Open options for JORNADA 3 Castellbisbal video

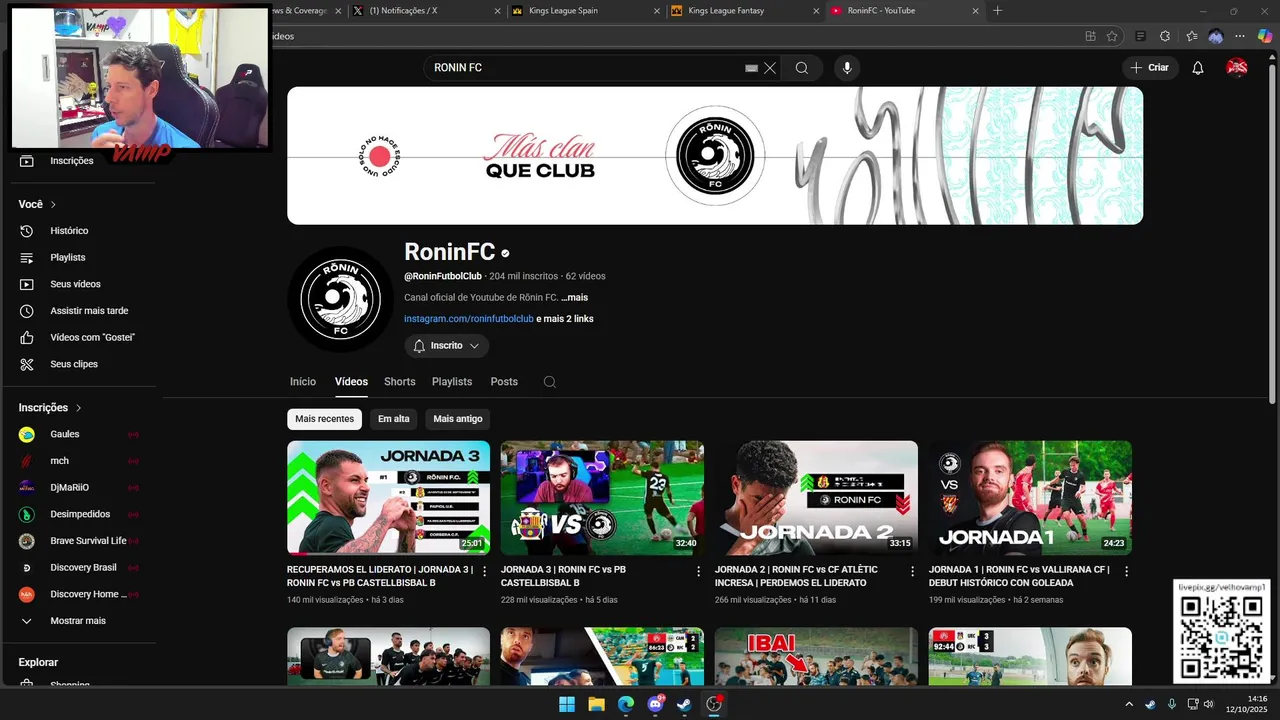click(x=699, y=571)
